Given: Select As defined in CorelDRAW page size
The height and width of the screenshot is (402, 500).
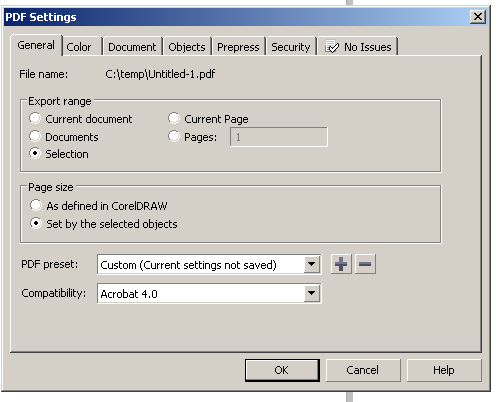Looking at the screenshot, I should coord(36,205).
